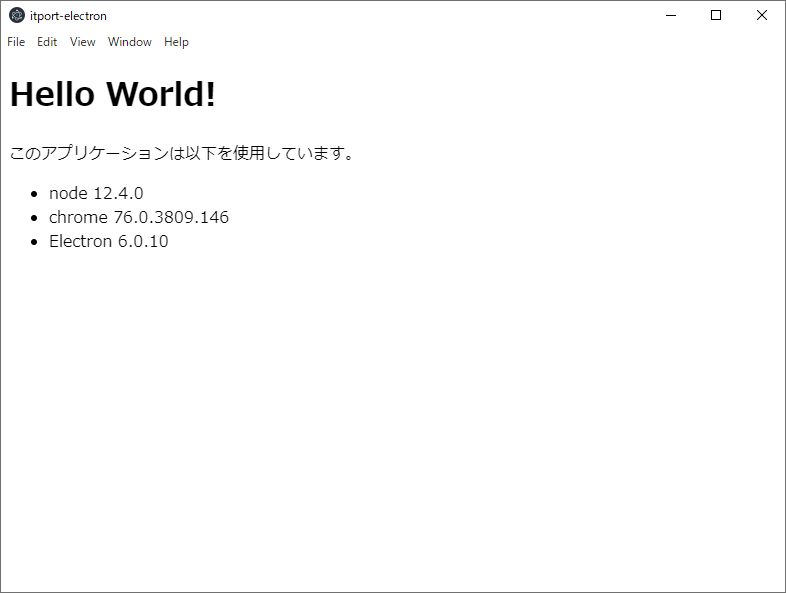Click the Electron app icon in title bar
Image resolution: width=786 pixels, height=593 pixels.
[x=17, y=16]
